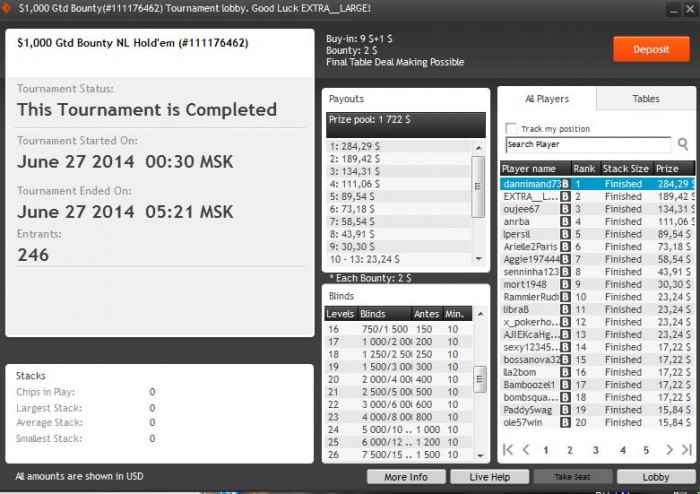Open players page 5

point(646,450)
